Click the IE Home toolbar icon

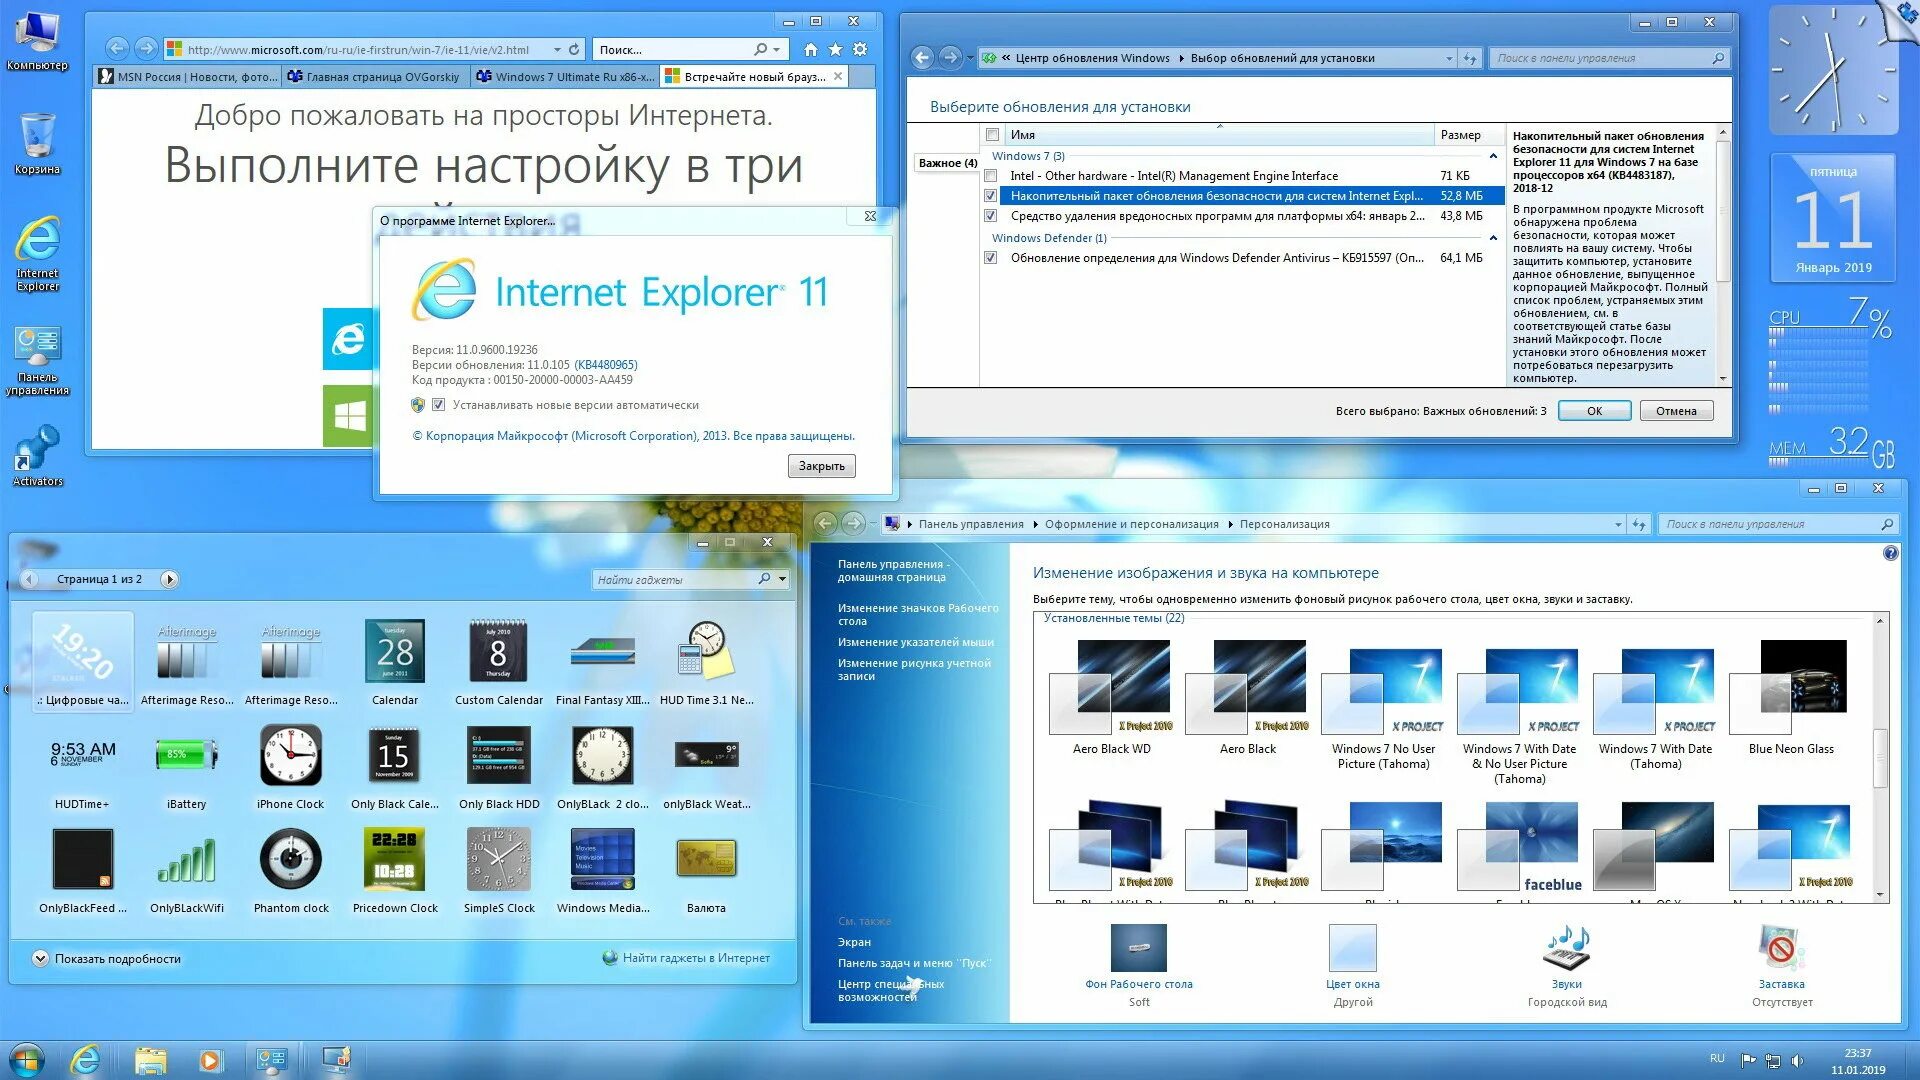(810, 49)
